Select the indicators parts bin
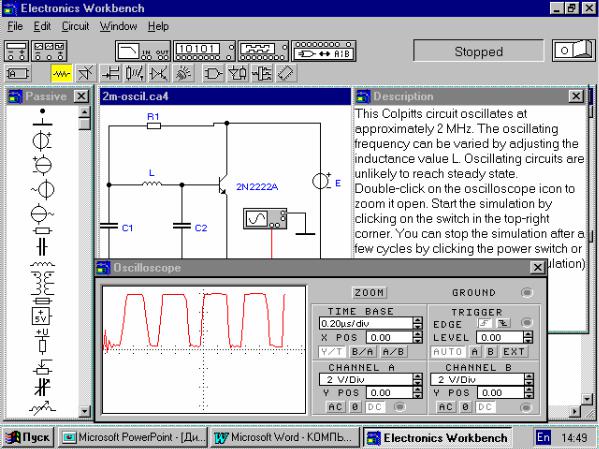This screenshot has height=449, width=599. coord(183,73)
